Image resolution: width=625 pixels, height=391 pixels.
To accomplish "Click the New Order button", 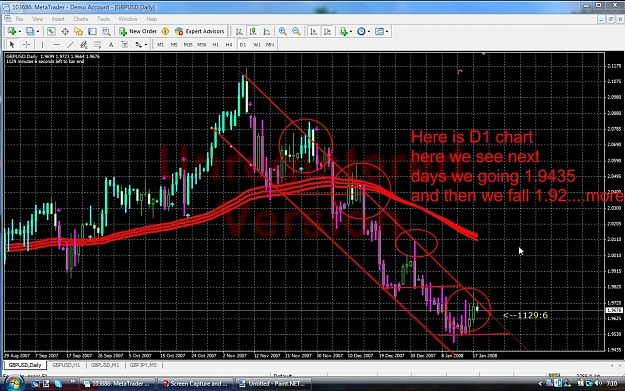I will (138, 31).
